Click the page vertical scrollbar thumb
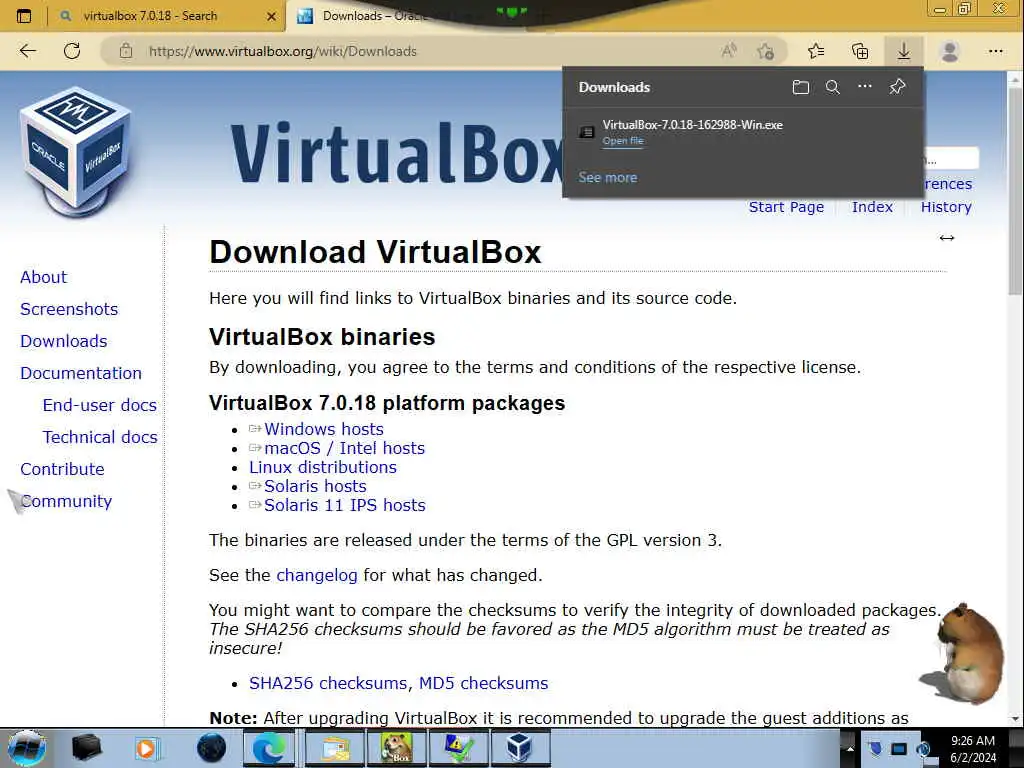 pos(1015,189)
